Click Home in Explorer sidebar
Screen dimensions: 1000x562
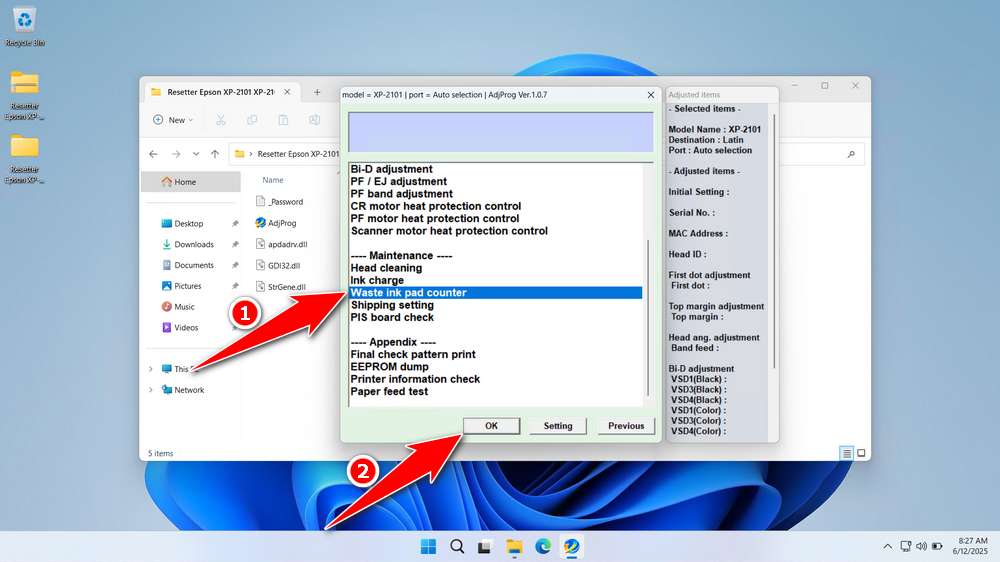coord(191,182)
